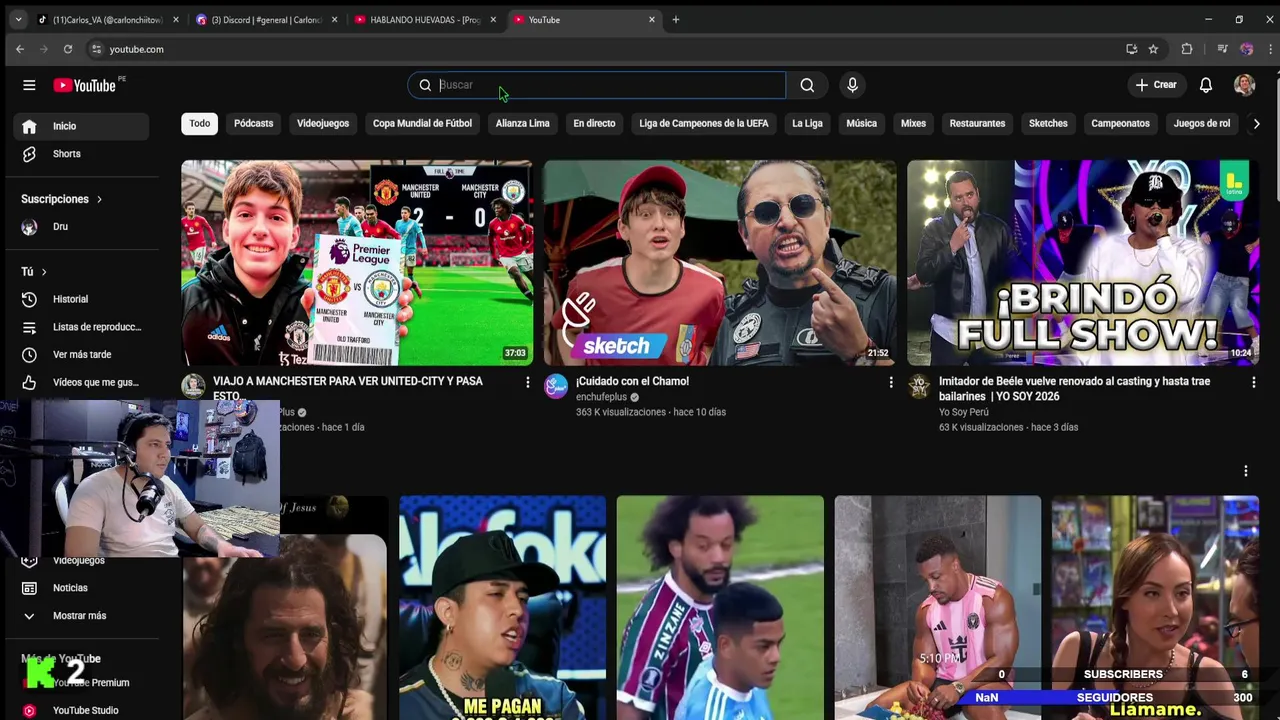
Task: Open options for Cuidado con el Chamo video
Action: 891,382
